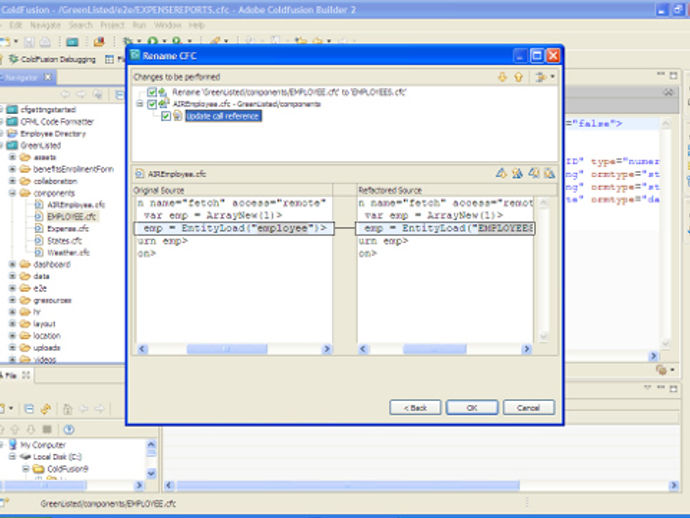
Task: Expand the uploads folder
Action: tap(12, 347)
